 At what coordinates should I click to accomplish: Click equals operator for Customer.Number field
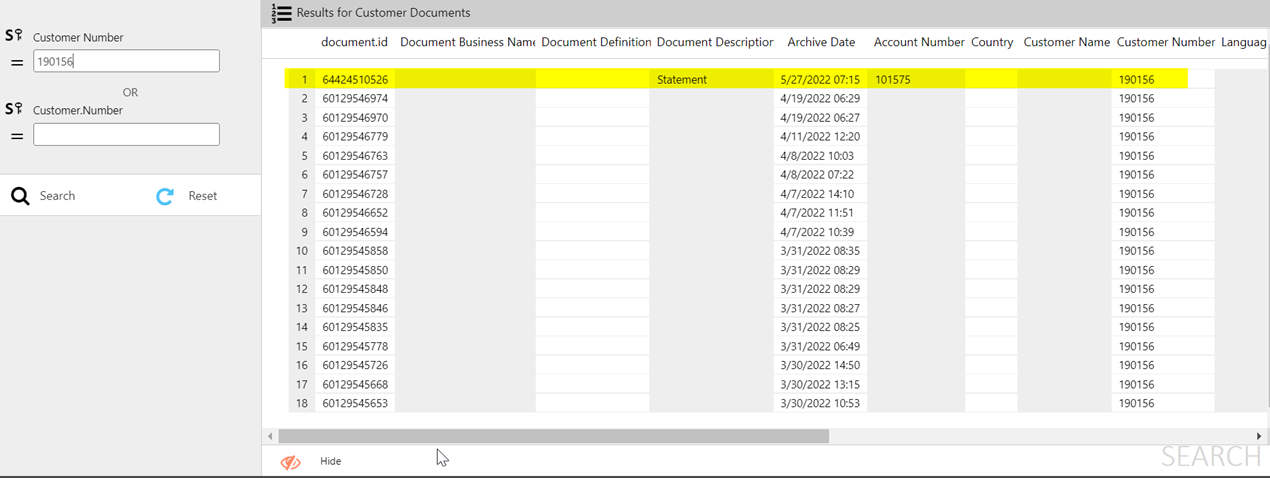coord(16,135)
